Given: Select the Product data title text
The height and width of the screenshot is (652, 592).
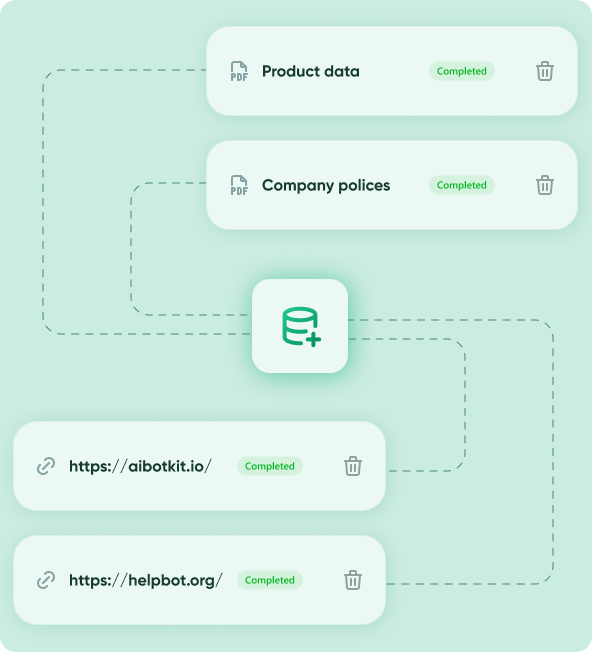Looking at the screenshot, I should pos(311,71).
